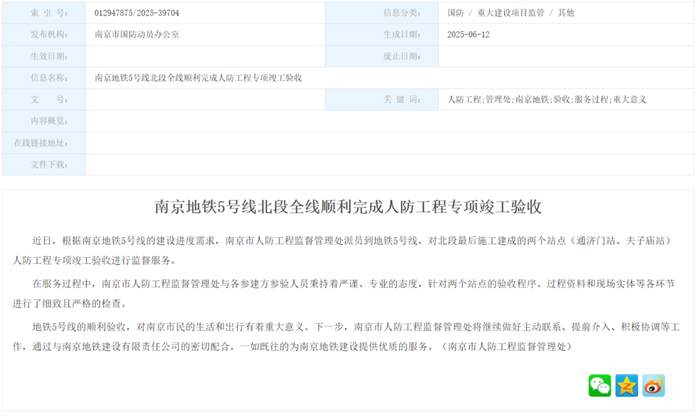Share to QQ Zone star icon

pyautogui.click(x=627, y=386)
